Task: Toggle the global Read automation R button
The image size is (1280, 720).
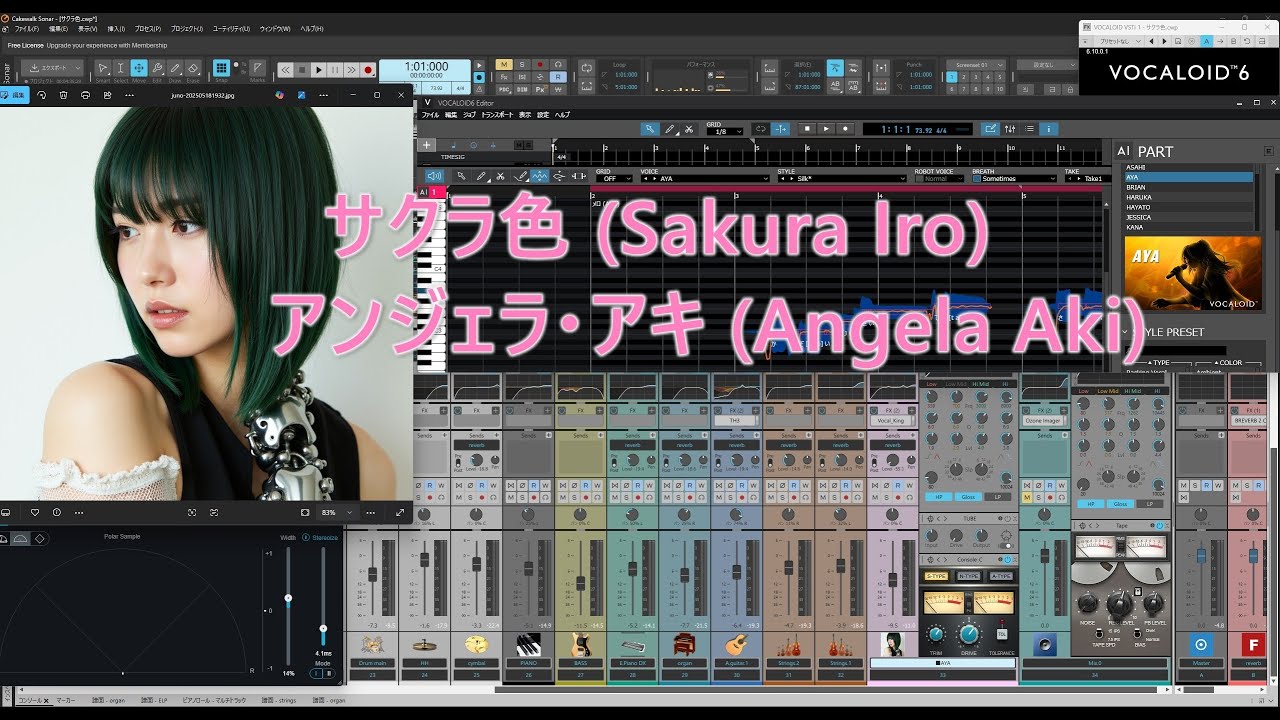Action: click(x=557, y=76)
